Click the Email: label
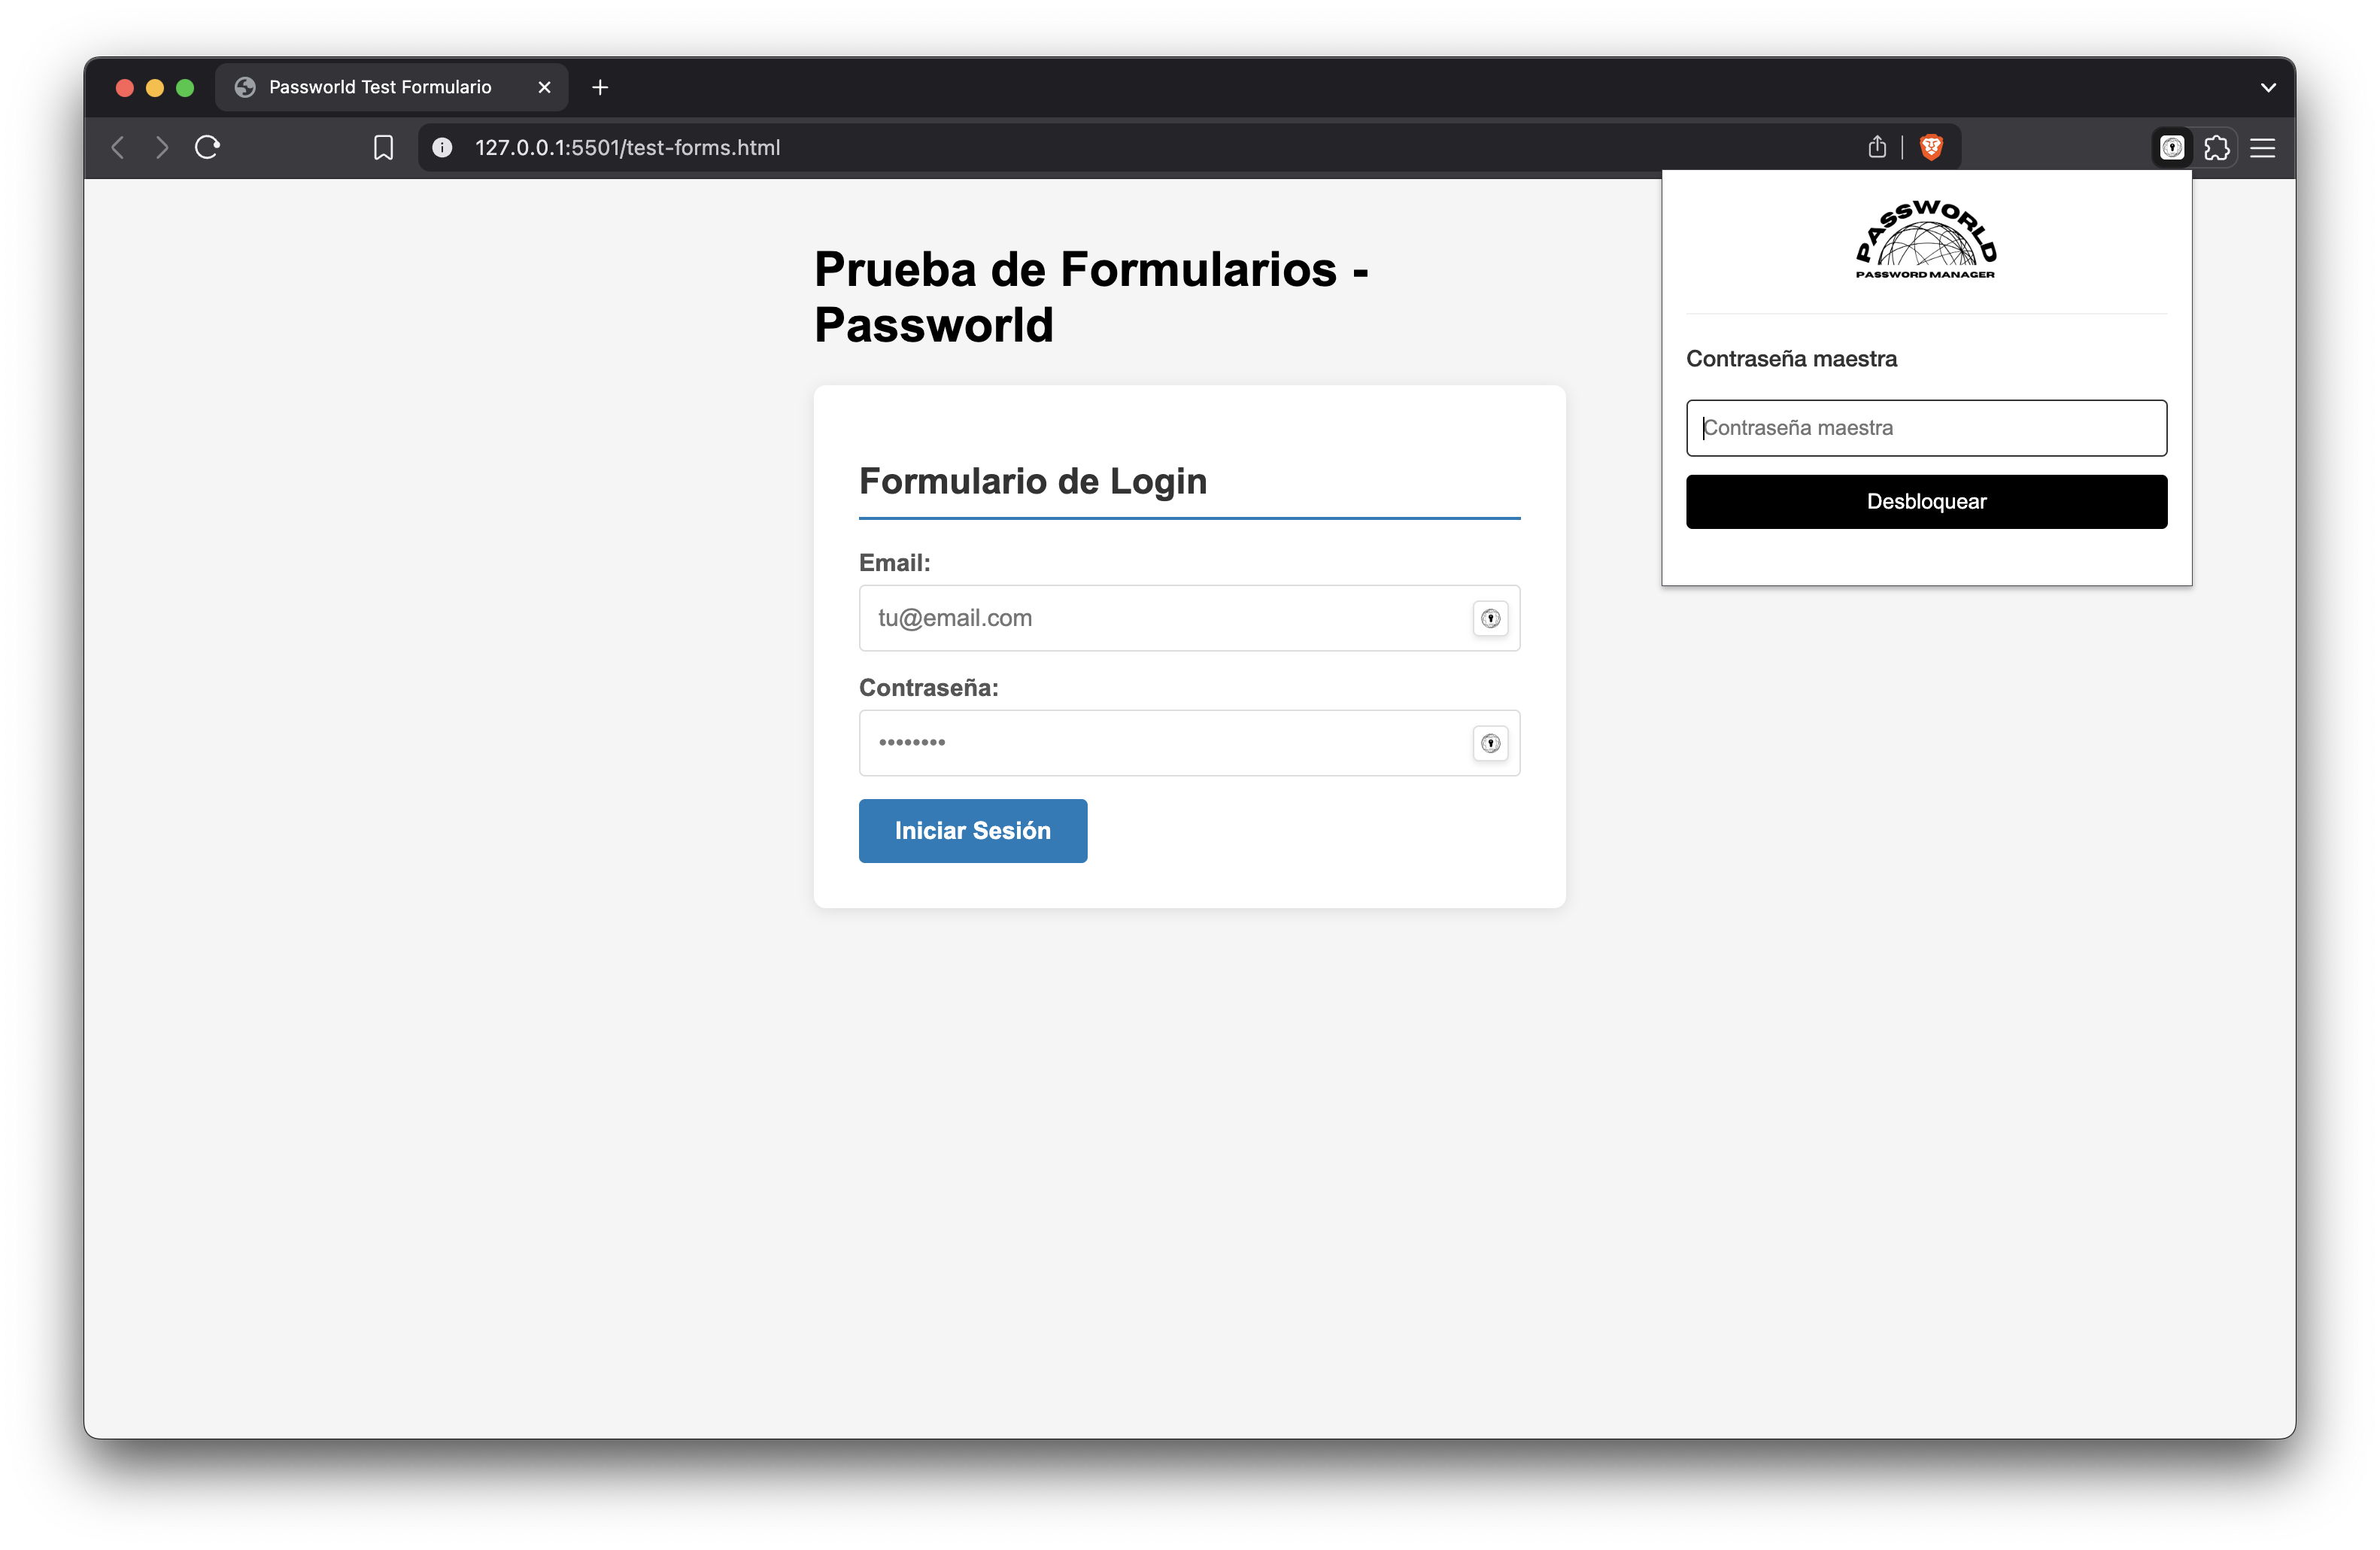 pos(894,563)
